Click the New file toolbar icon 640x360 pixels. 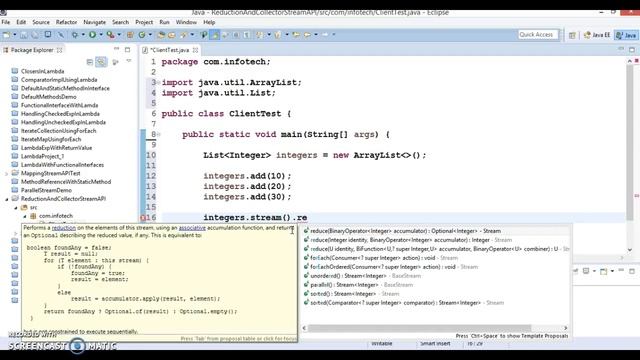click(7, 35)
